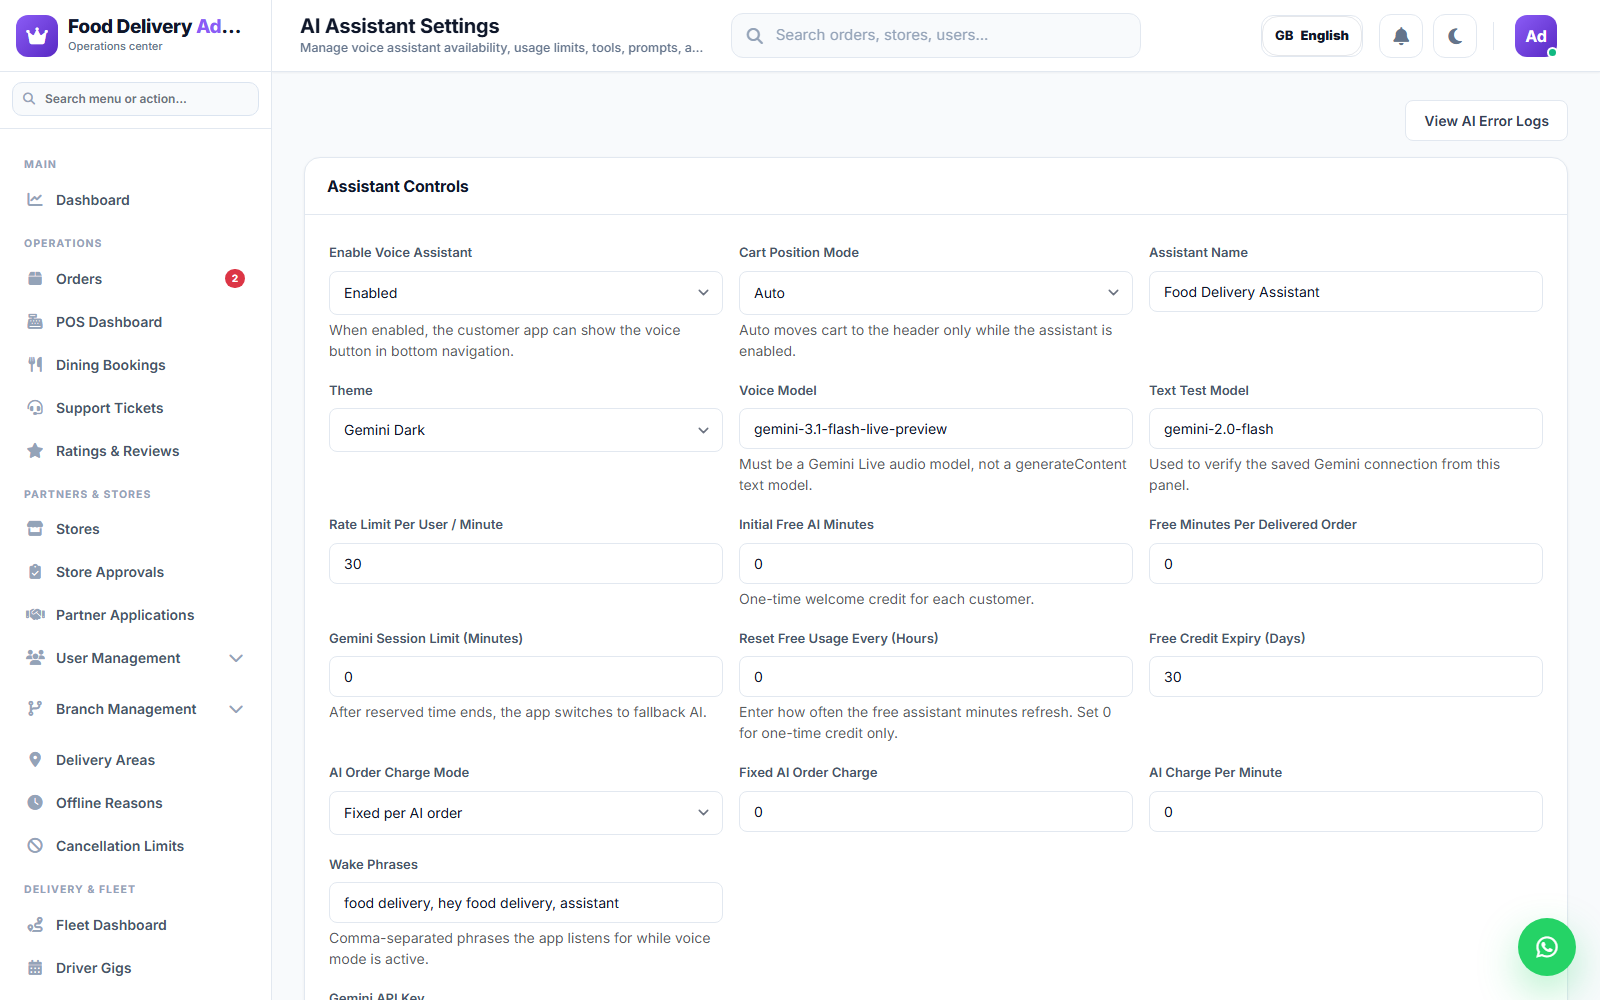1600x1000 pixels.
Task: Click the Dashboard chart icon
Action: coord(35,200)
